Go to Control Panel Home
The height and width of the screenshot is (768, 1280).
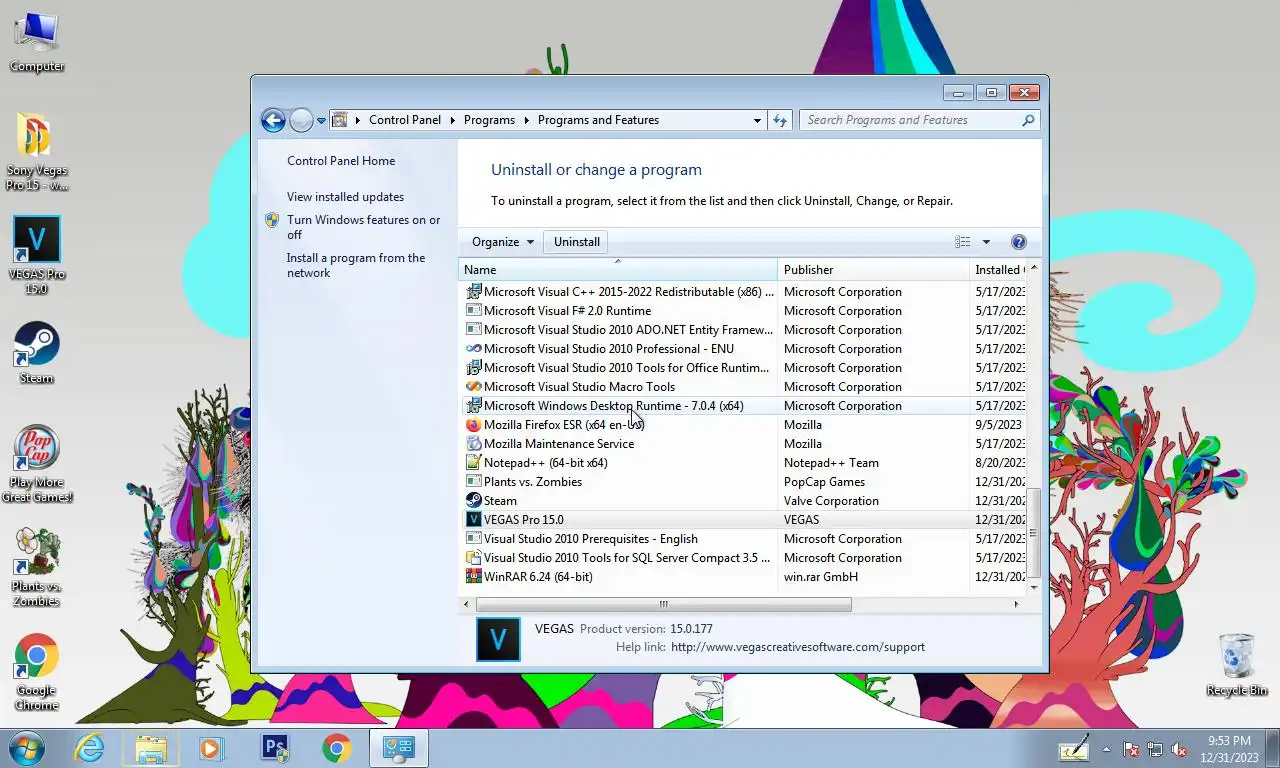click(341, 161)
